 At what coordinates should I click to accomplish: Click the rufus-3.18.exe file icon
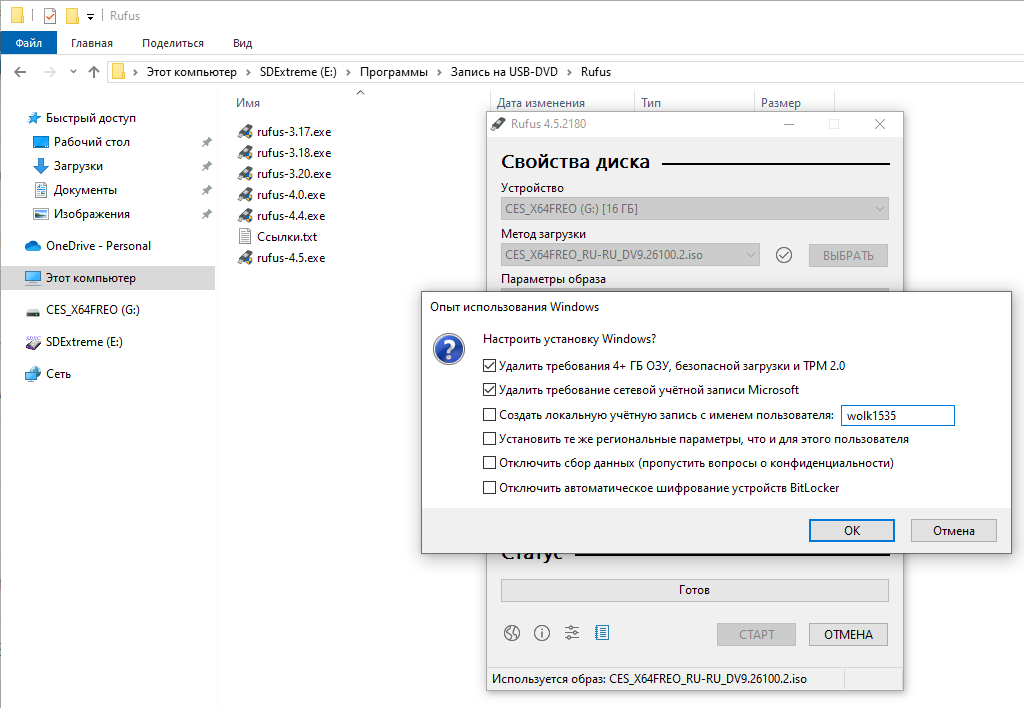[245, 153]
